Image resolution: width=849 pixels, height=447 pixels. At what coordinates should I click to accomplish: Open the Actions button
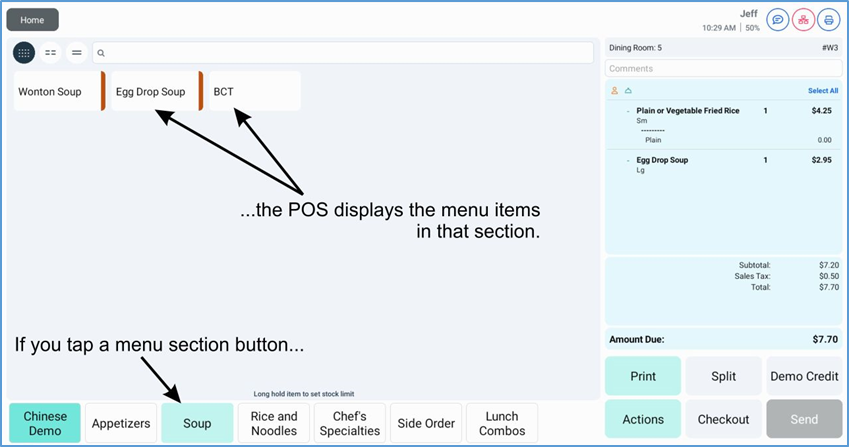pos(643,419)
